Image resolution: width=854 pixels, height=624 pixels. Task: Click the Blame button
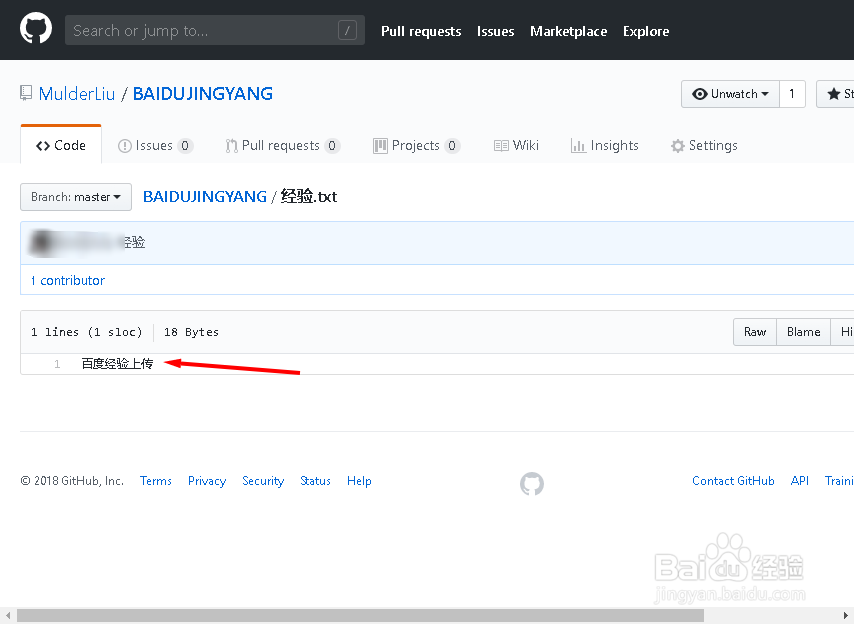803,332
